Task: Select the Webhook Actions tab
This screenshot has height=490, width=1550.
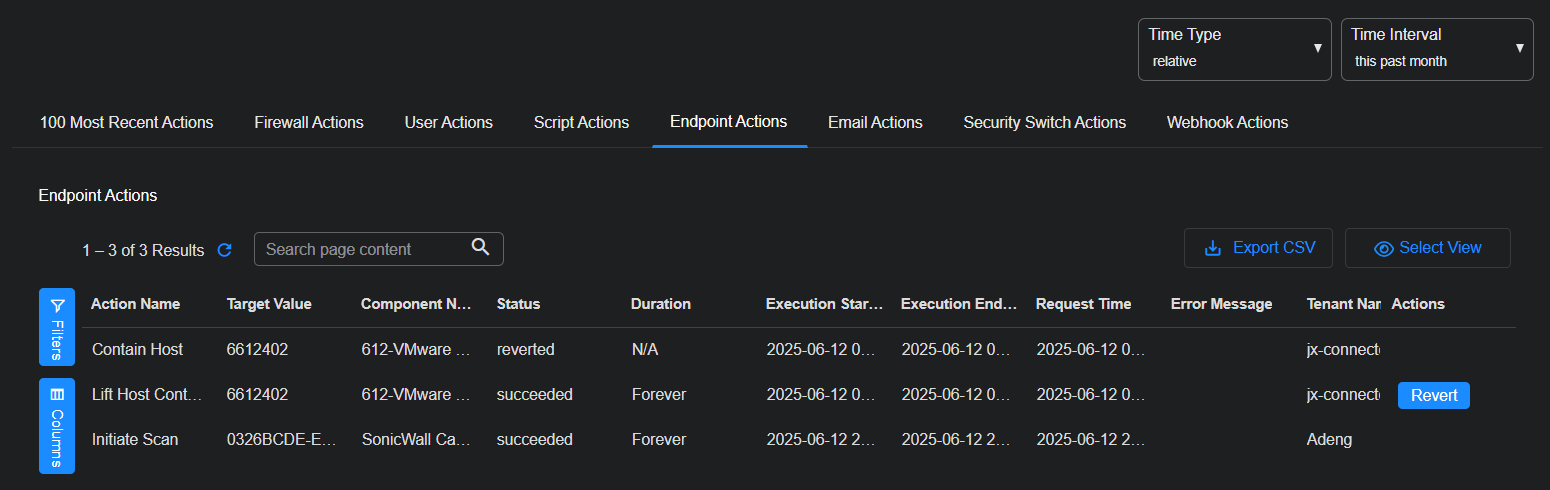Action: (1227, 123)
